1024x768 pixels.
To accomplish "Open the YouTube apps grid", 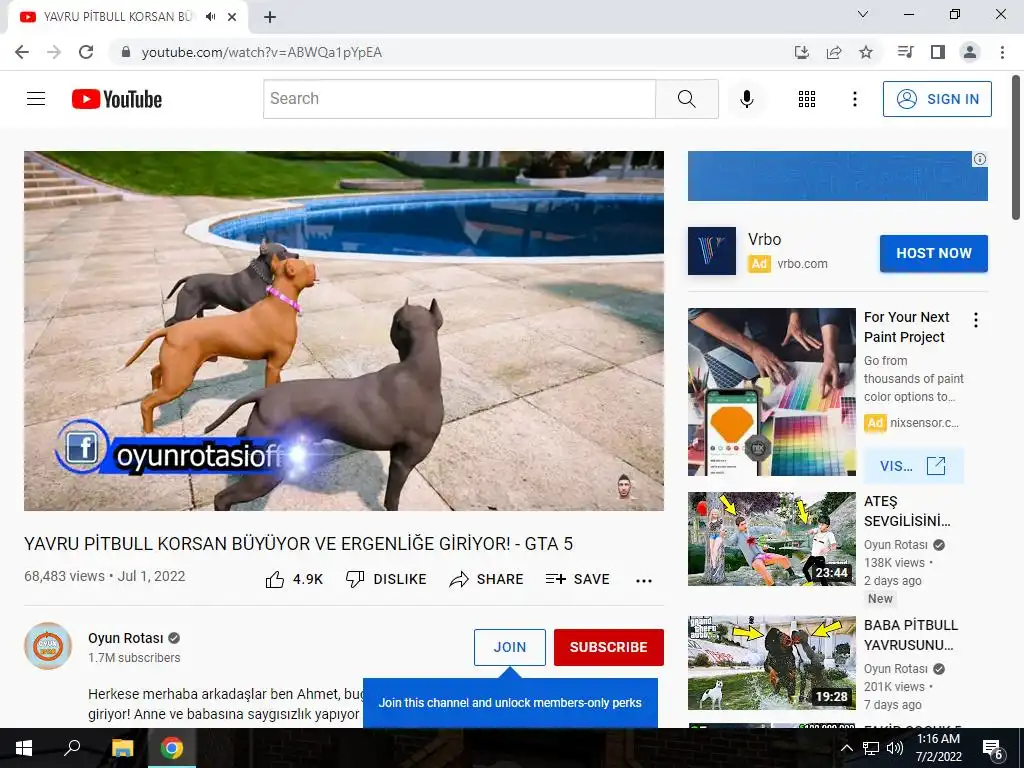I will tap(807, 99).
